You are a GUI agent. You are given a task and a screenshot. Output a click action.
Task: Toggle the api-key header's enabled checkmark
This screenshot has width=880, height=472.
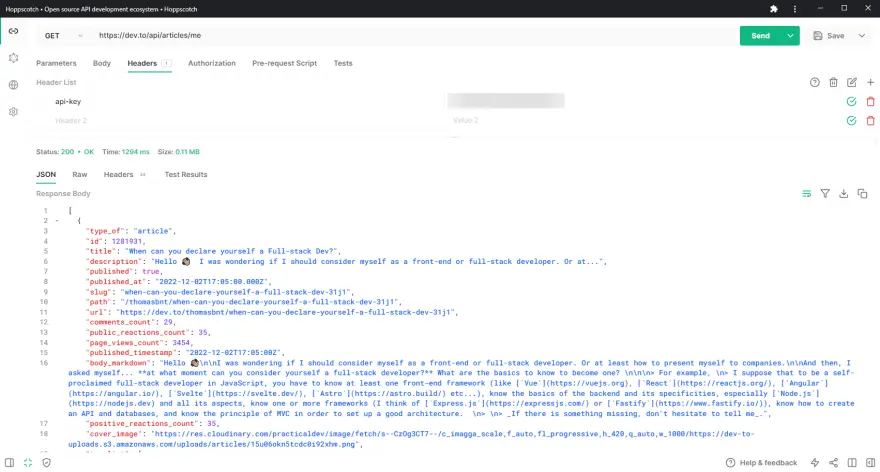851,101
